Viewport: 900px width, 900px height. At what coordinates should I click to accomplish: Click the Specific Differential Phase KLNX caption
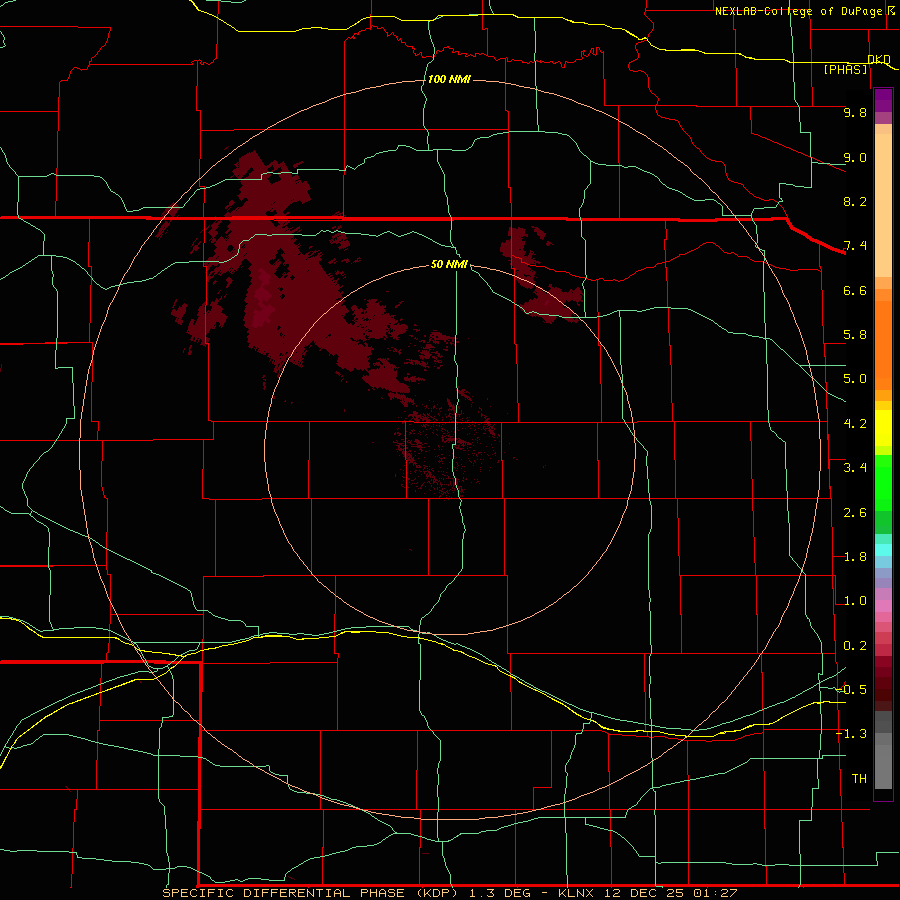click(449, 893)
